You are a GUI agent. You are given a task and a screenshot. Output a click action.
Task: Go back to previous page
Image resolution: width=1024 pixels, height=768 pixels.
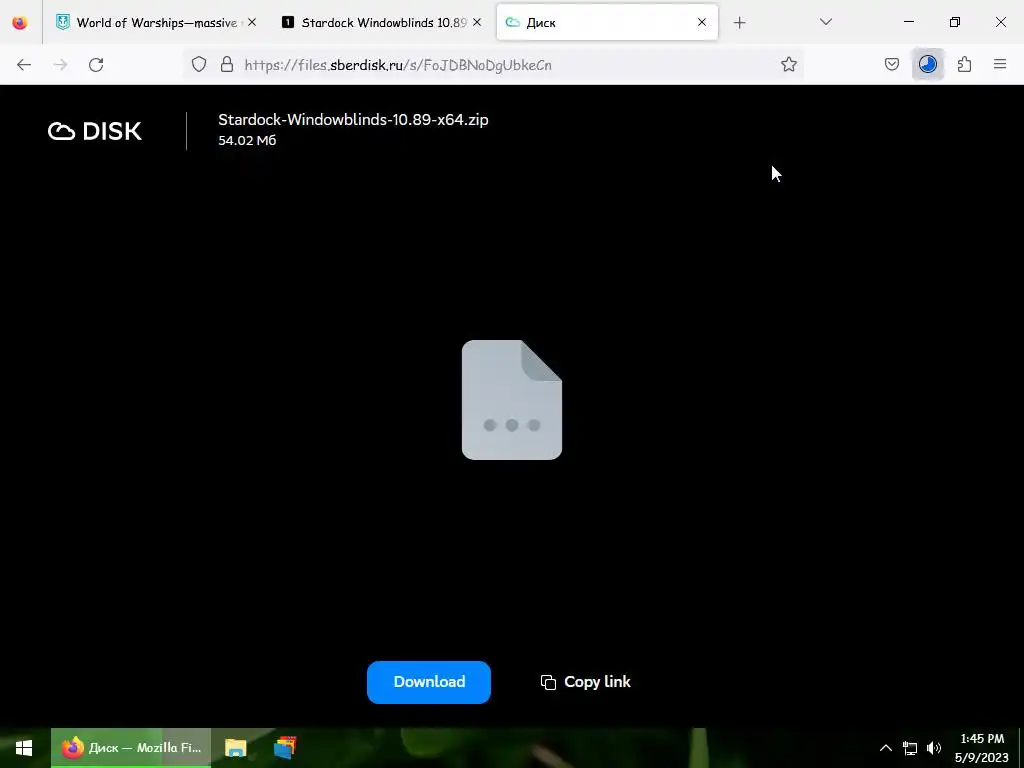pyautogui.click(x=24, y=65)
